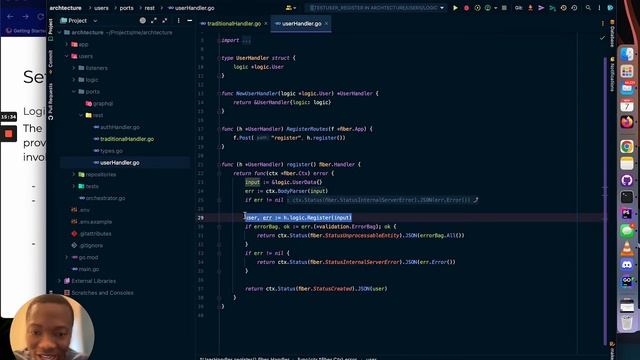Image resolution: width=640 pixels, height=360 pixels.
Task: Close the userHandler.go editor tab
Action: [x=326, y=24]
